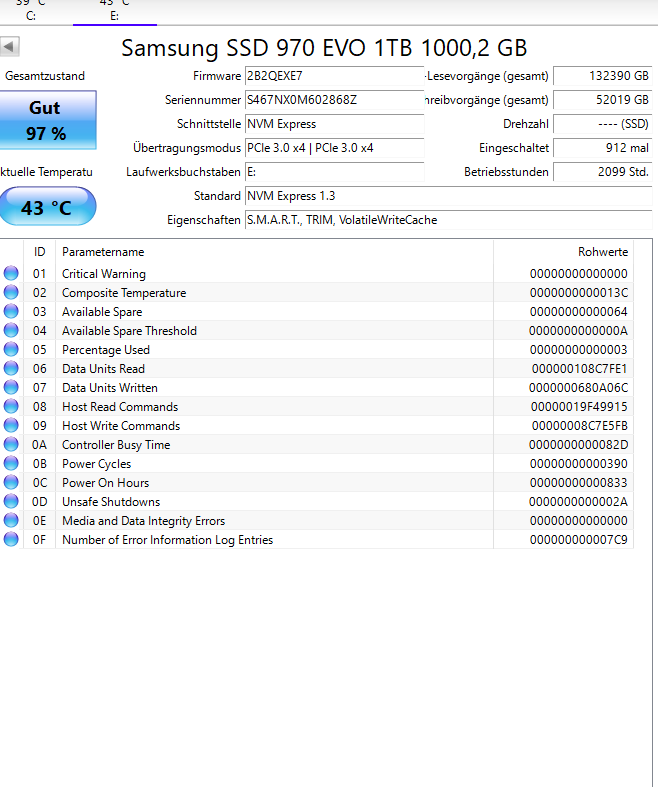Click the Übertragungsmodus field PCIe 3.0 x4
This screenshot has height=787, width=658.
pos(334,148)
